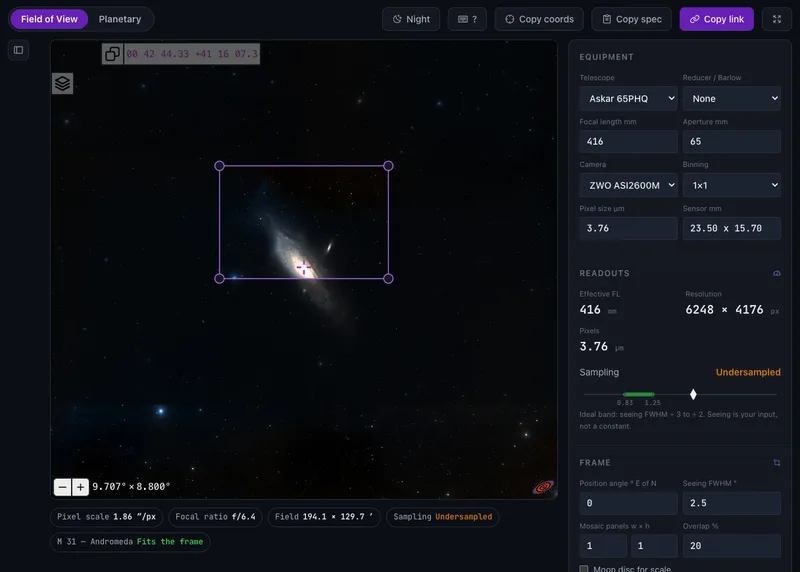Zoom out with the minus button

(x=62, y=487)
